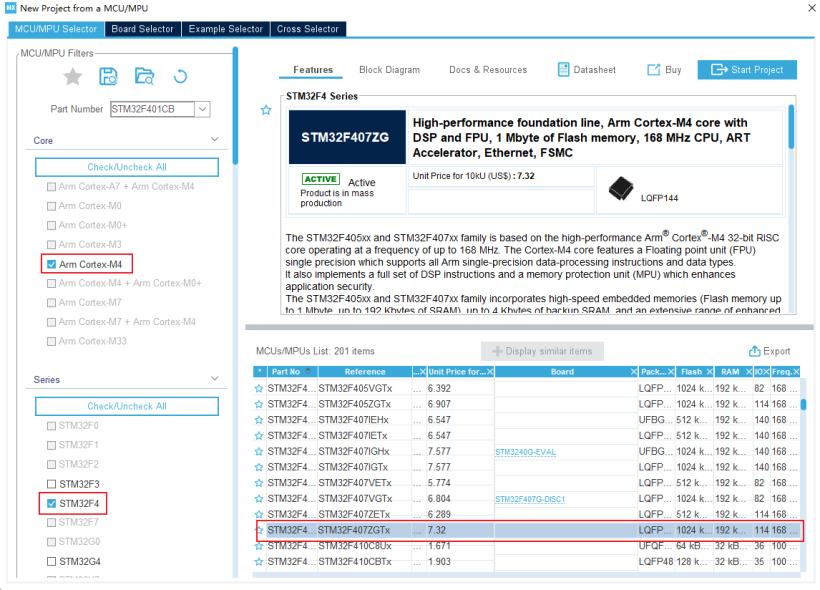Open the Block Diagram tab
Image resolution: width=820 pixels, height=590 pixels.
(x=390, y=70)
